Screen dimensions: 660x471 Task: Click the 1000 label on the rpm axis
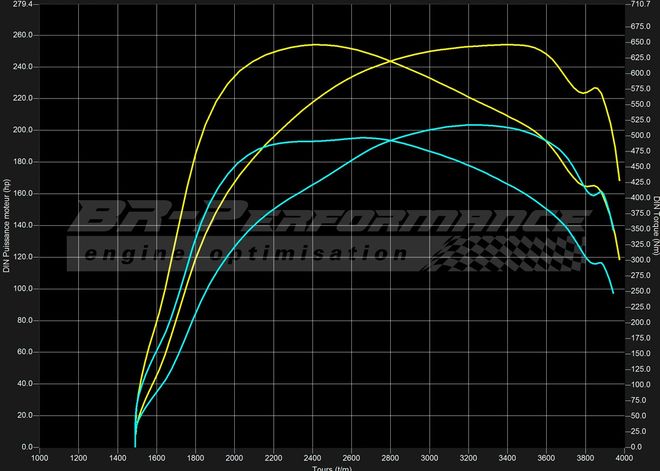(40, 458)
